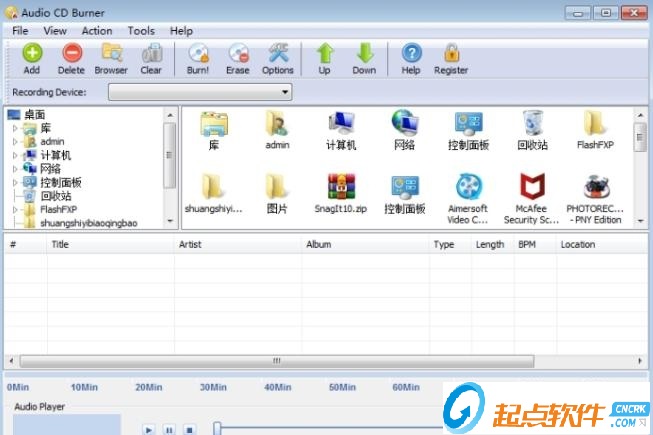Open the File menu
The image size is (653, 435).
tap(20, 31)
